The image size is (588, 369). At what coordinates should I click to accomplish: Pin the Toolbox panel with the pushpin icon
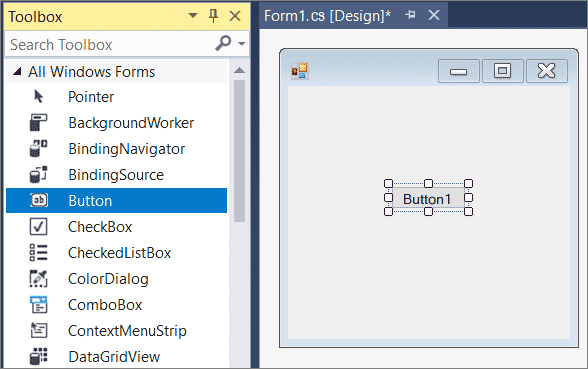click(x=213, y=16)
